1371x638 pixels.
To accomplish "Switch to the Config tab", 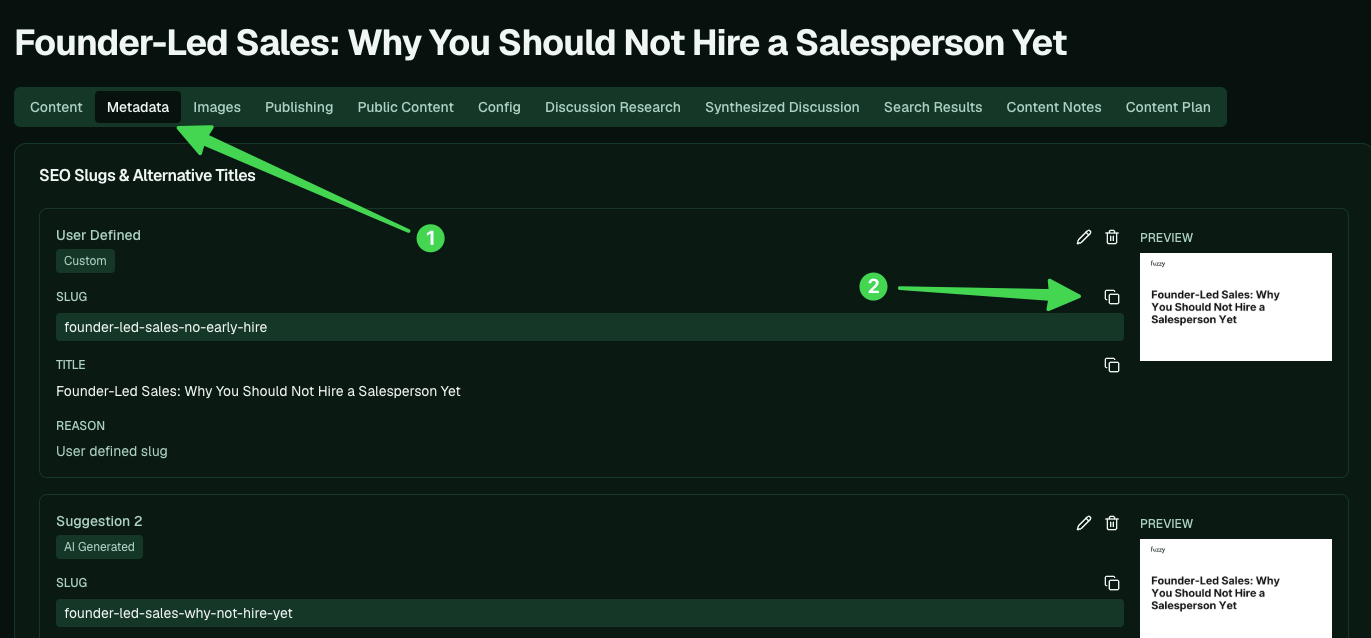I will (499, 107).
